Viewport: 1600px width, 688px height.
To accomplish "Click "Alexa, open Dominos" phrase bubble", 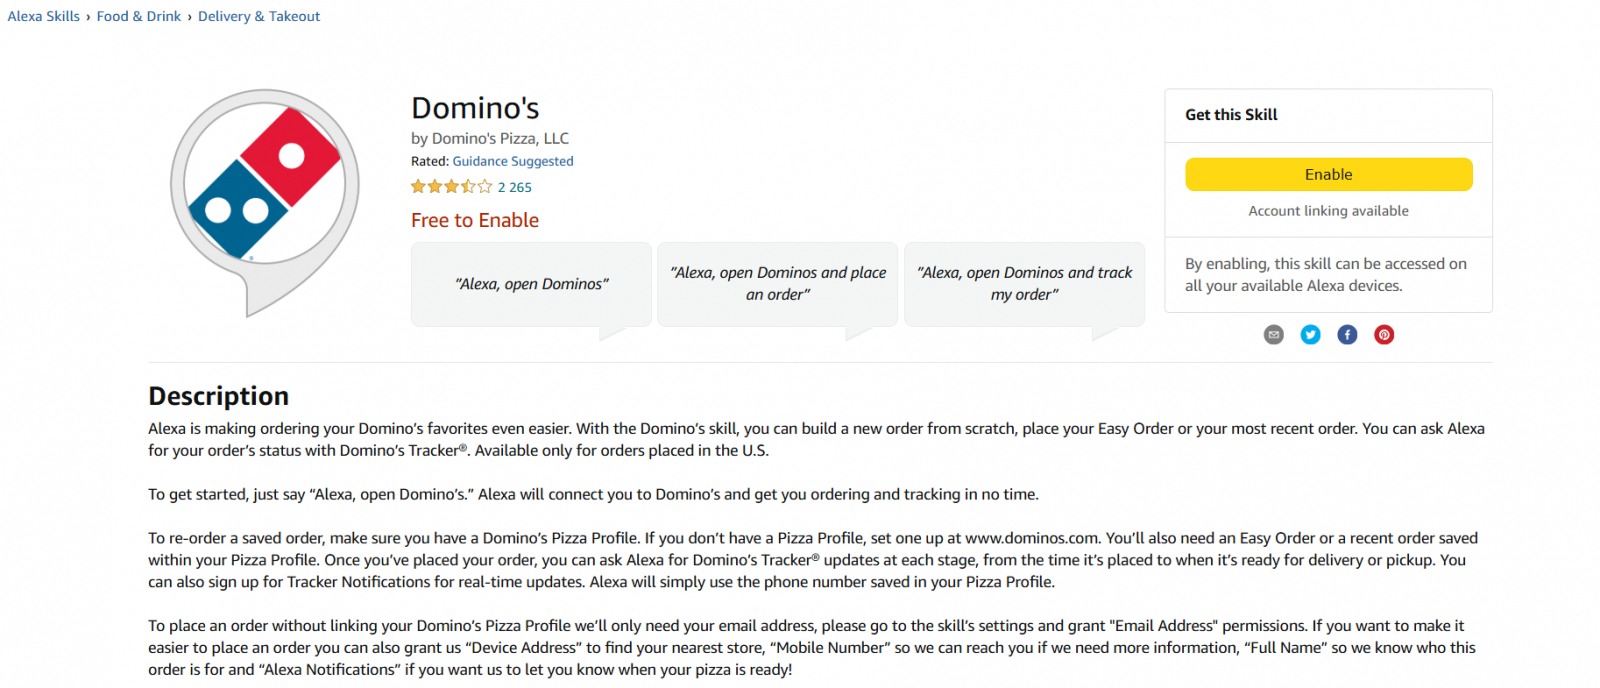I will tap(531, 284).
